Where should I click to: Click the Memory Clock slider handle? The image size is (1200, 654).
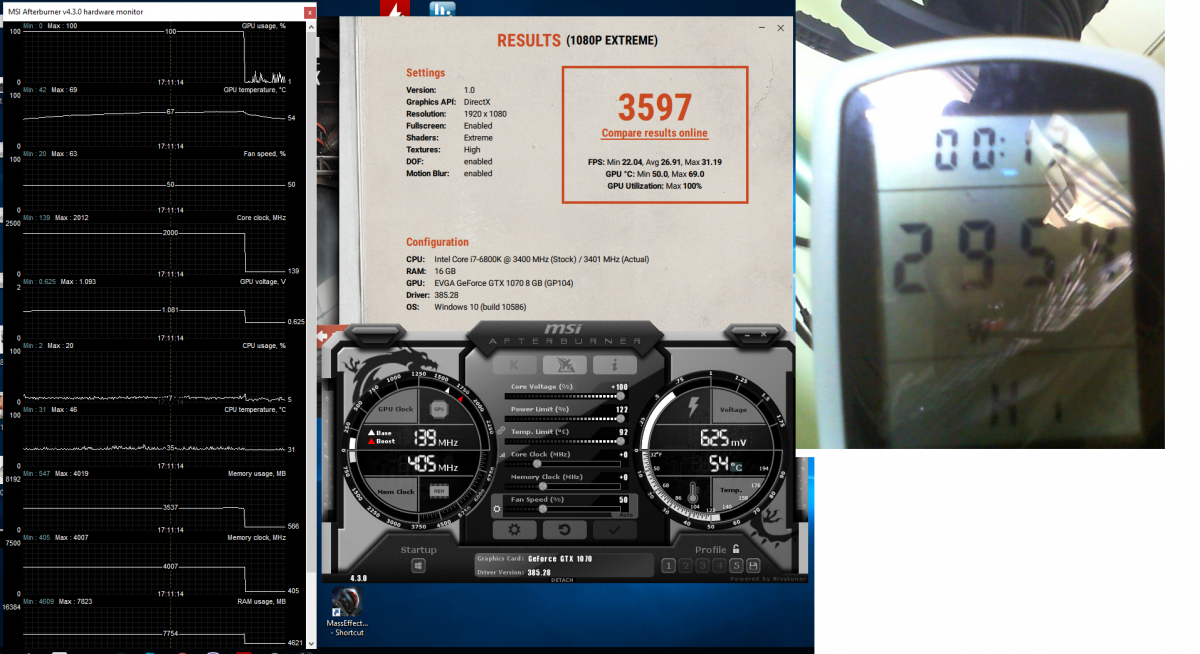click(543, 486)
